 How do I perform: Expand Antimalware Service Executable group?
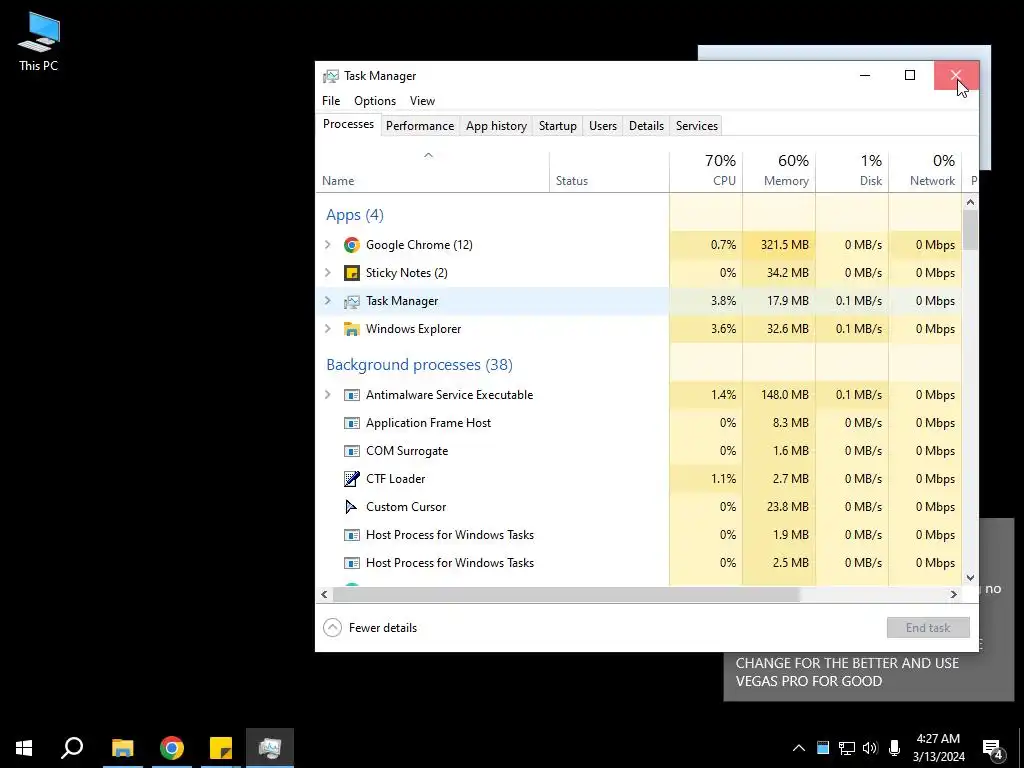(328, 395)
